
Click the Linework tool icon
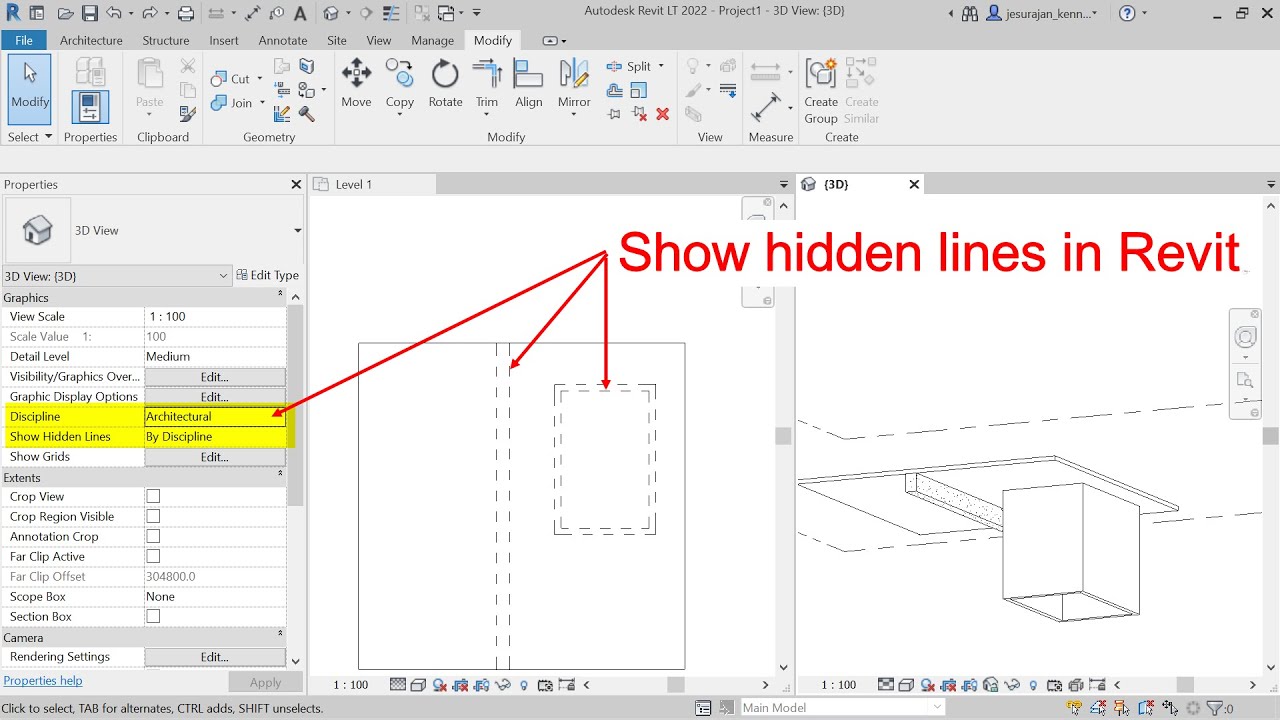(727, 90)
